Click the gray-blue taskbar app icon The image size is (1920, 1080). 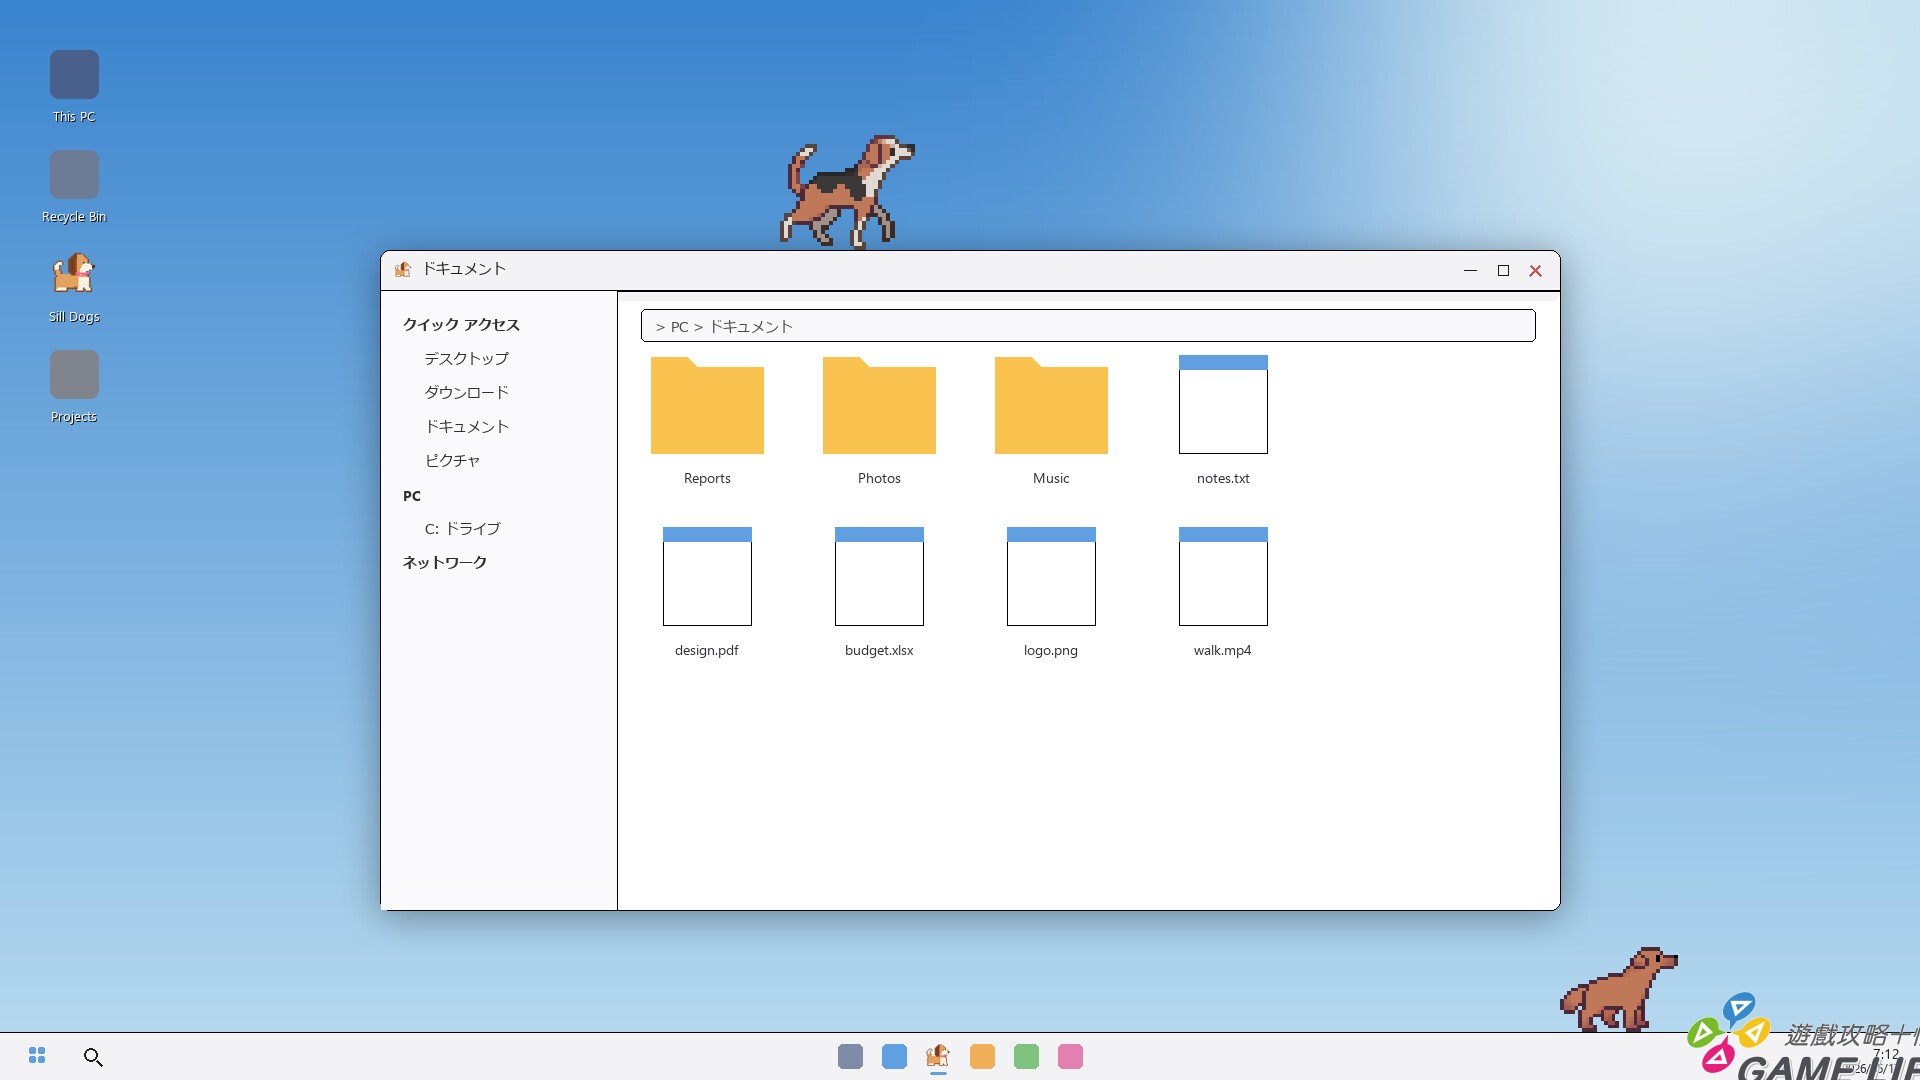pyautogui.click(x=850, y=1056)
